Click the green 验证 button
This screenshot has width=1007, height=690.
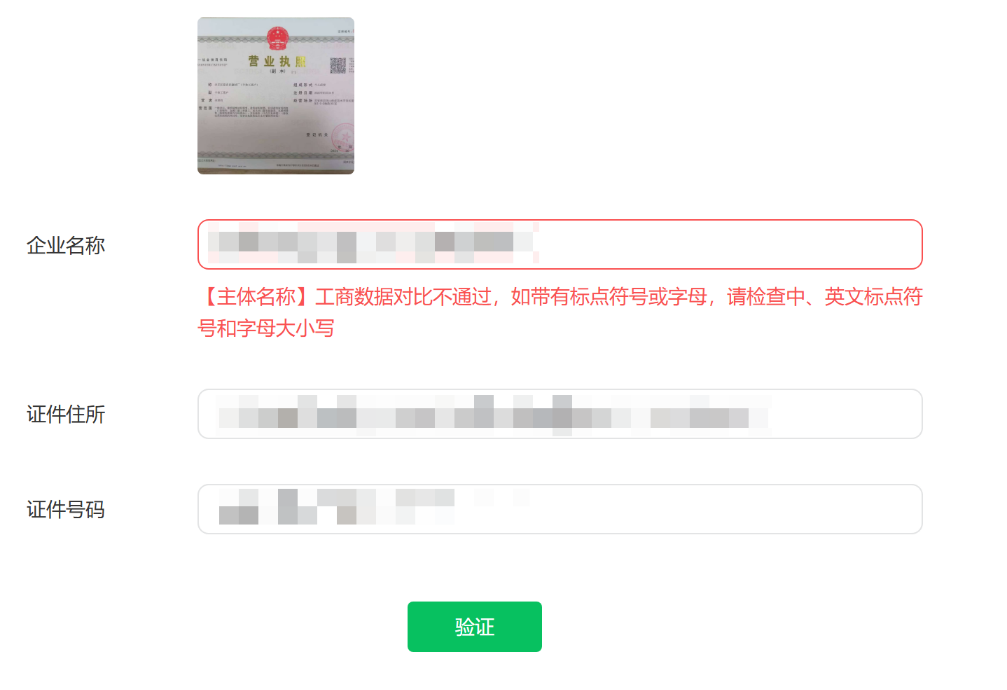475,626
